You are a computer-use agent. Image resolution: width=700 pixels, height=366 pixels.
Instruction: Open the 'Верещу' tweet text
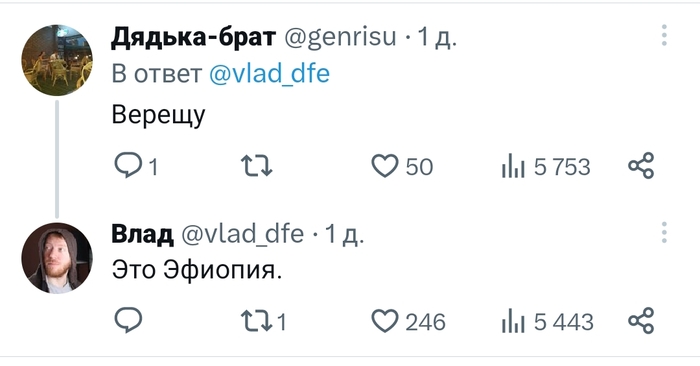[x=158, y=116]
